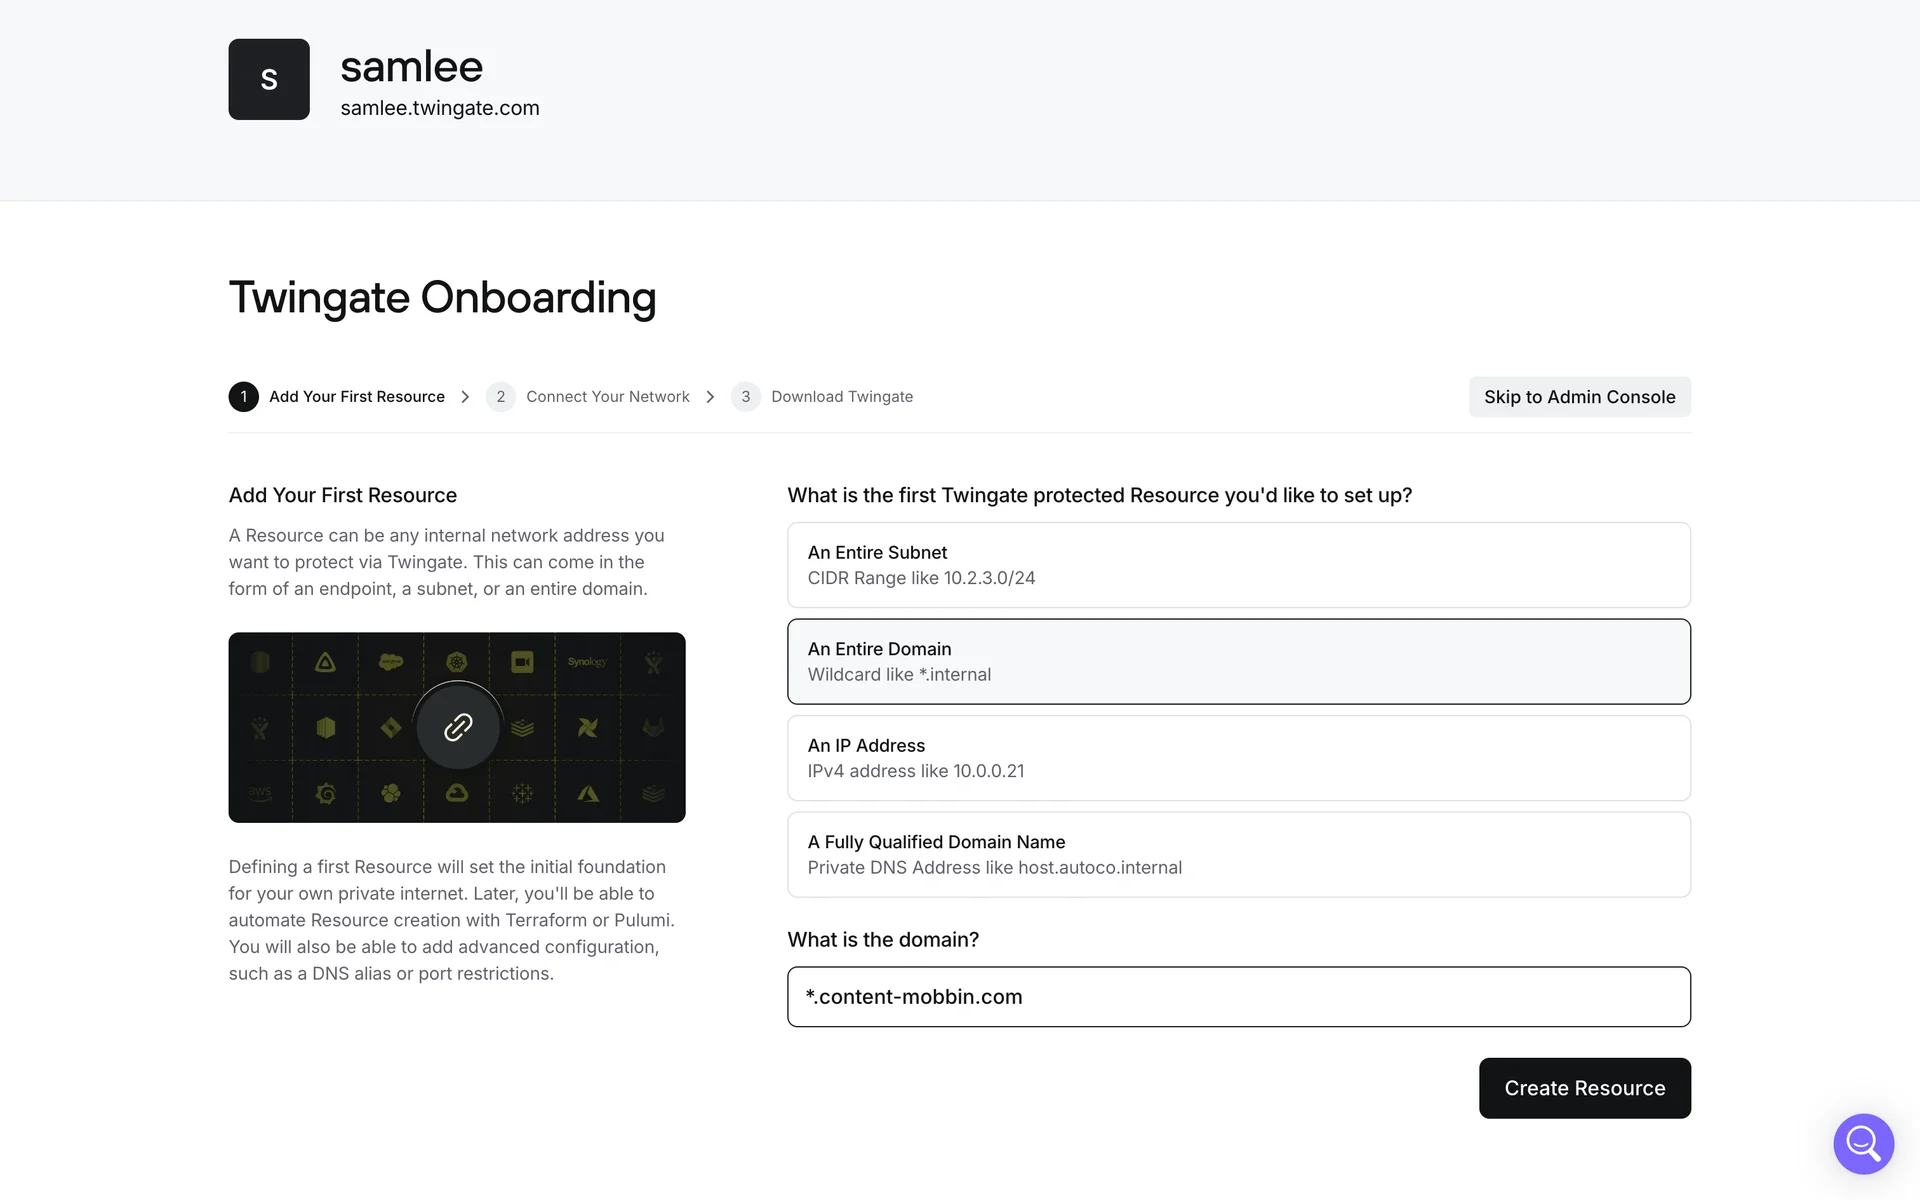1920x1200 pixels.
Task: Choose A Fully Qualified Domain Name option
Action: click(x=1238, y=854)
